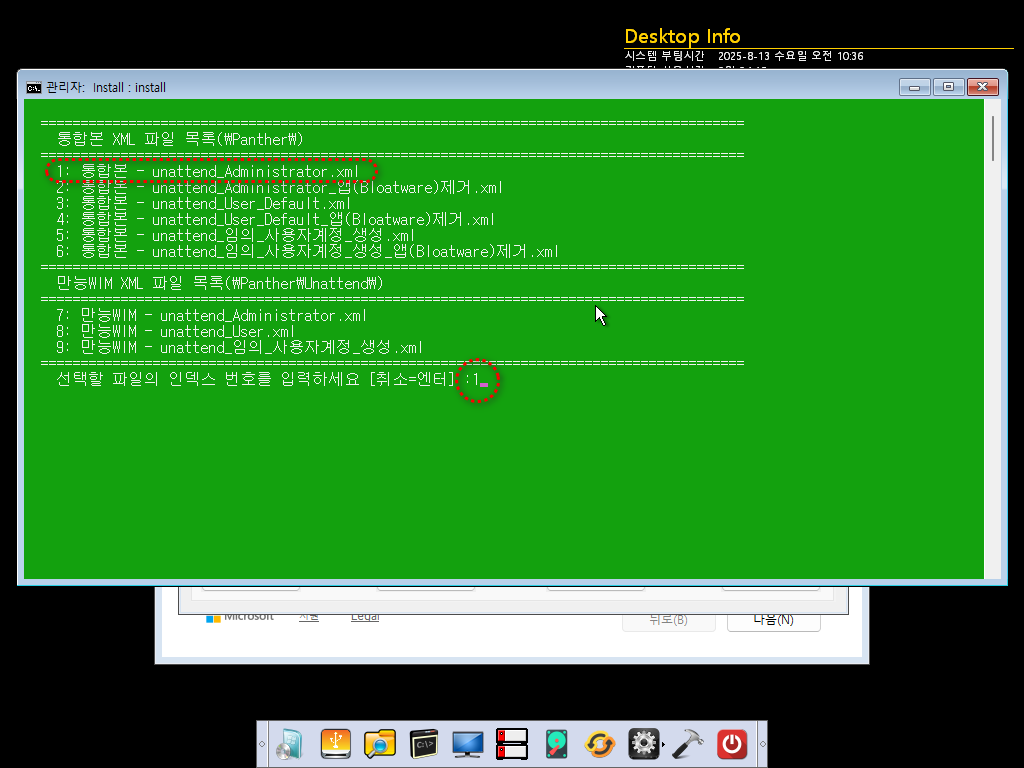Launch the hammer tool icon in the dock
1024x768 pixels.
pyautogui.click(x=688, y=744)
